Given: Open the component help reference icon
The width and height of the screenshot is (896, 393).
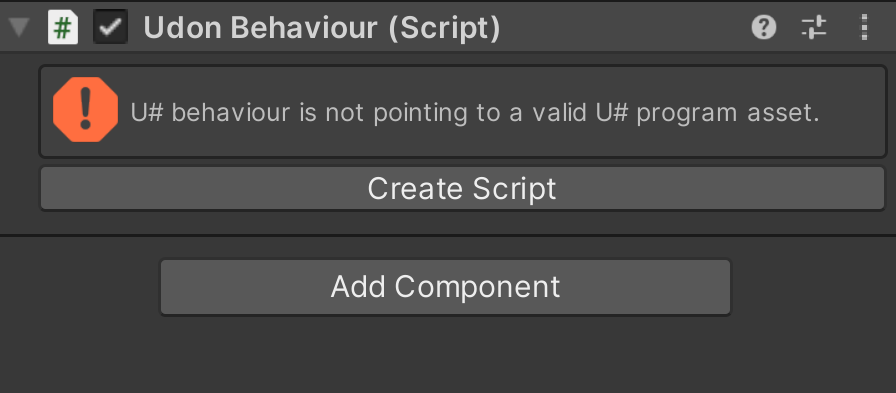Looking at the screenshot, I should pyautogui.click(x=763, y=27).
